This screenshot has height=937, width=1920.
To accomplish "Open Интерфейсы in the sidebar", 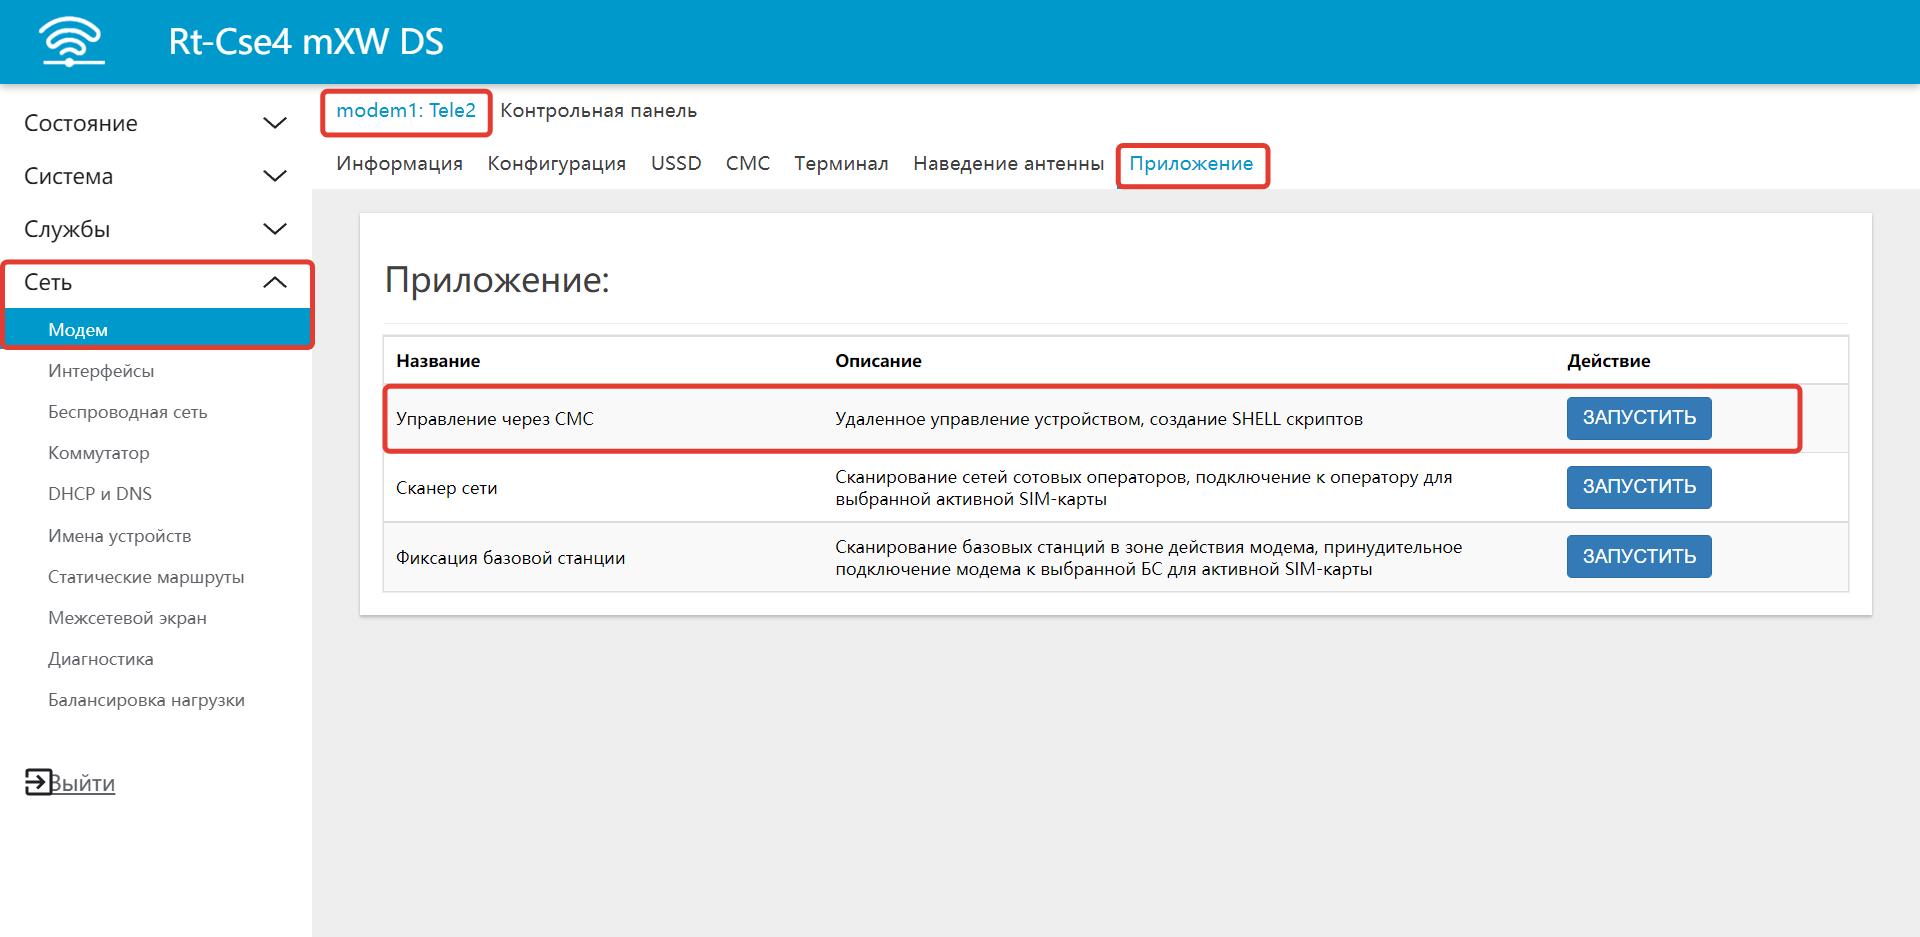I will click(101, 371).
